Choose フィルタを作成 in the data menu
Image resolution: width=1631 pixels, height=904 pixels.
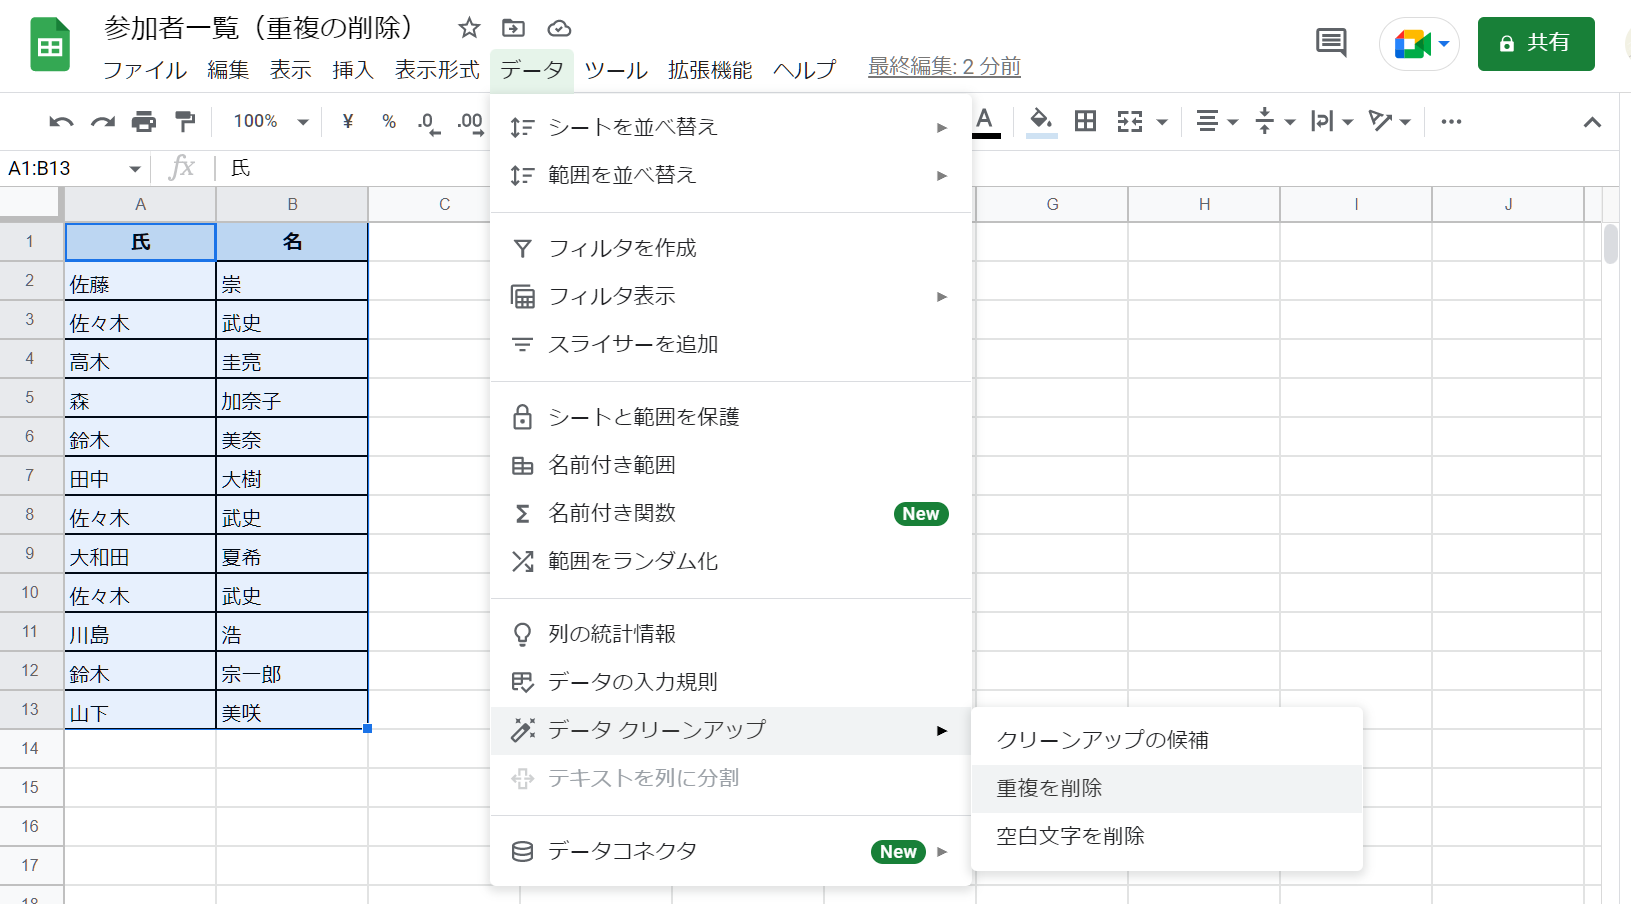tap(622, 248)
